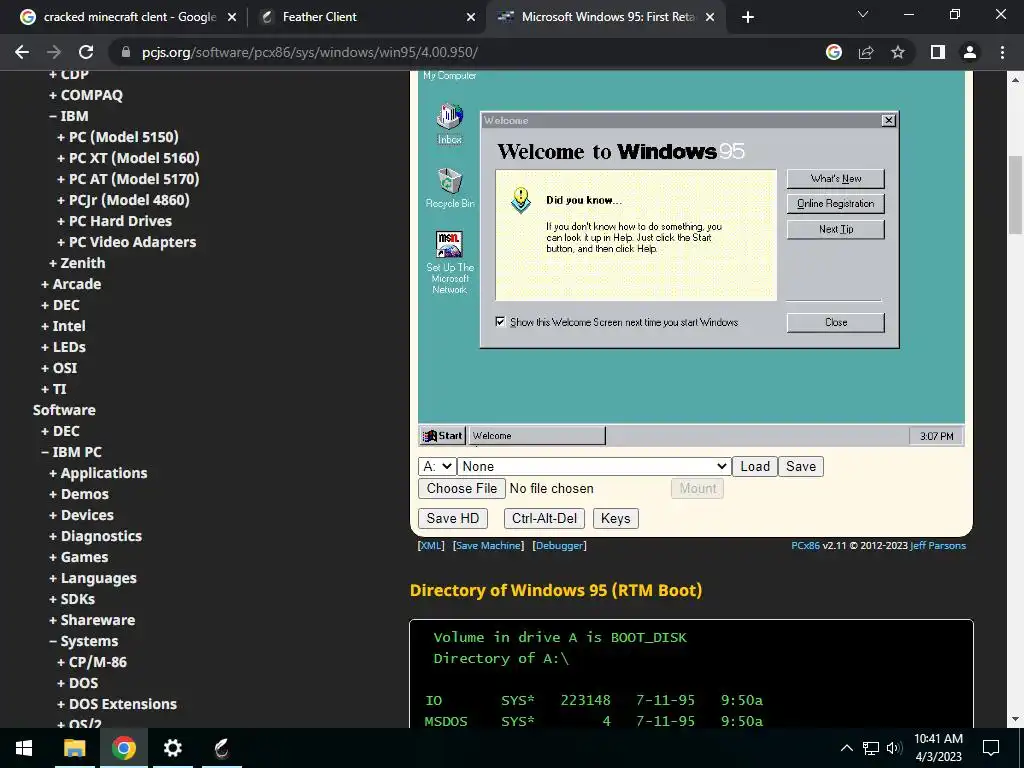Expand Diagnostics in the sidebar

pos(95,536)
